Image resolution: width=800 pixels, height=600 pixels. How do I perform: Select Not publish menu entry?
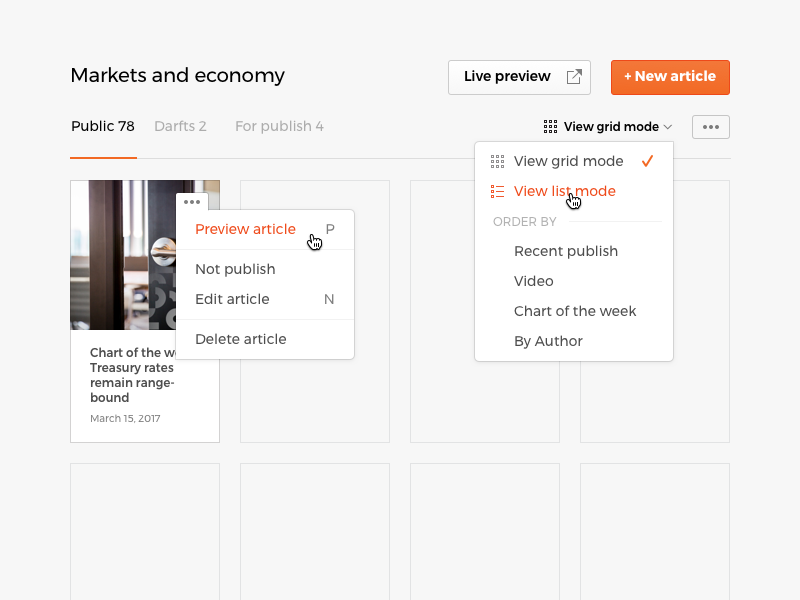[235, 269]
